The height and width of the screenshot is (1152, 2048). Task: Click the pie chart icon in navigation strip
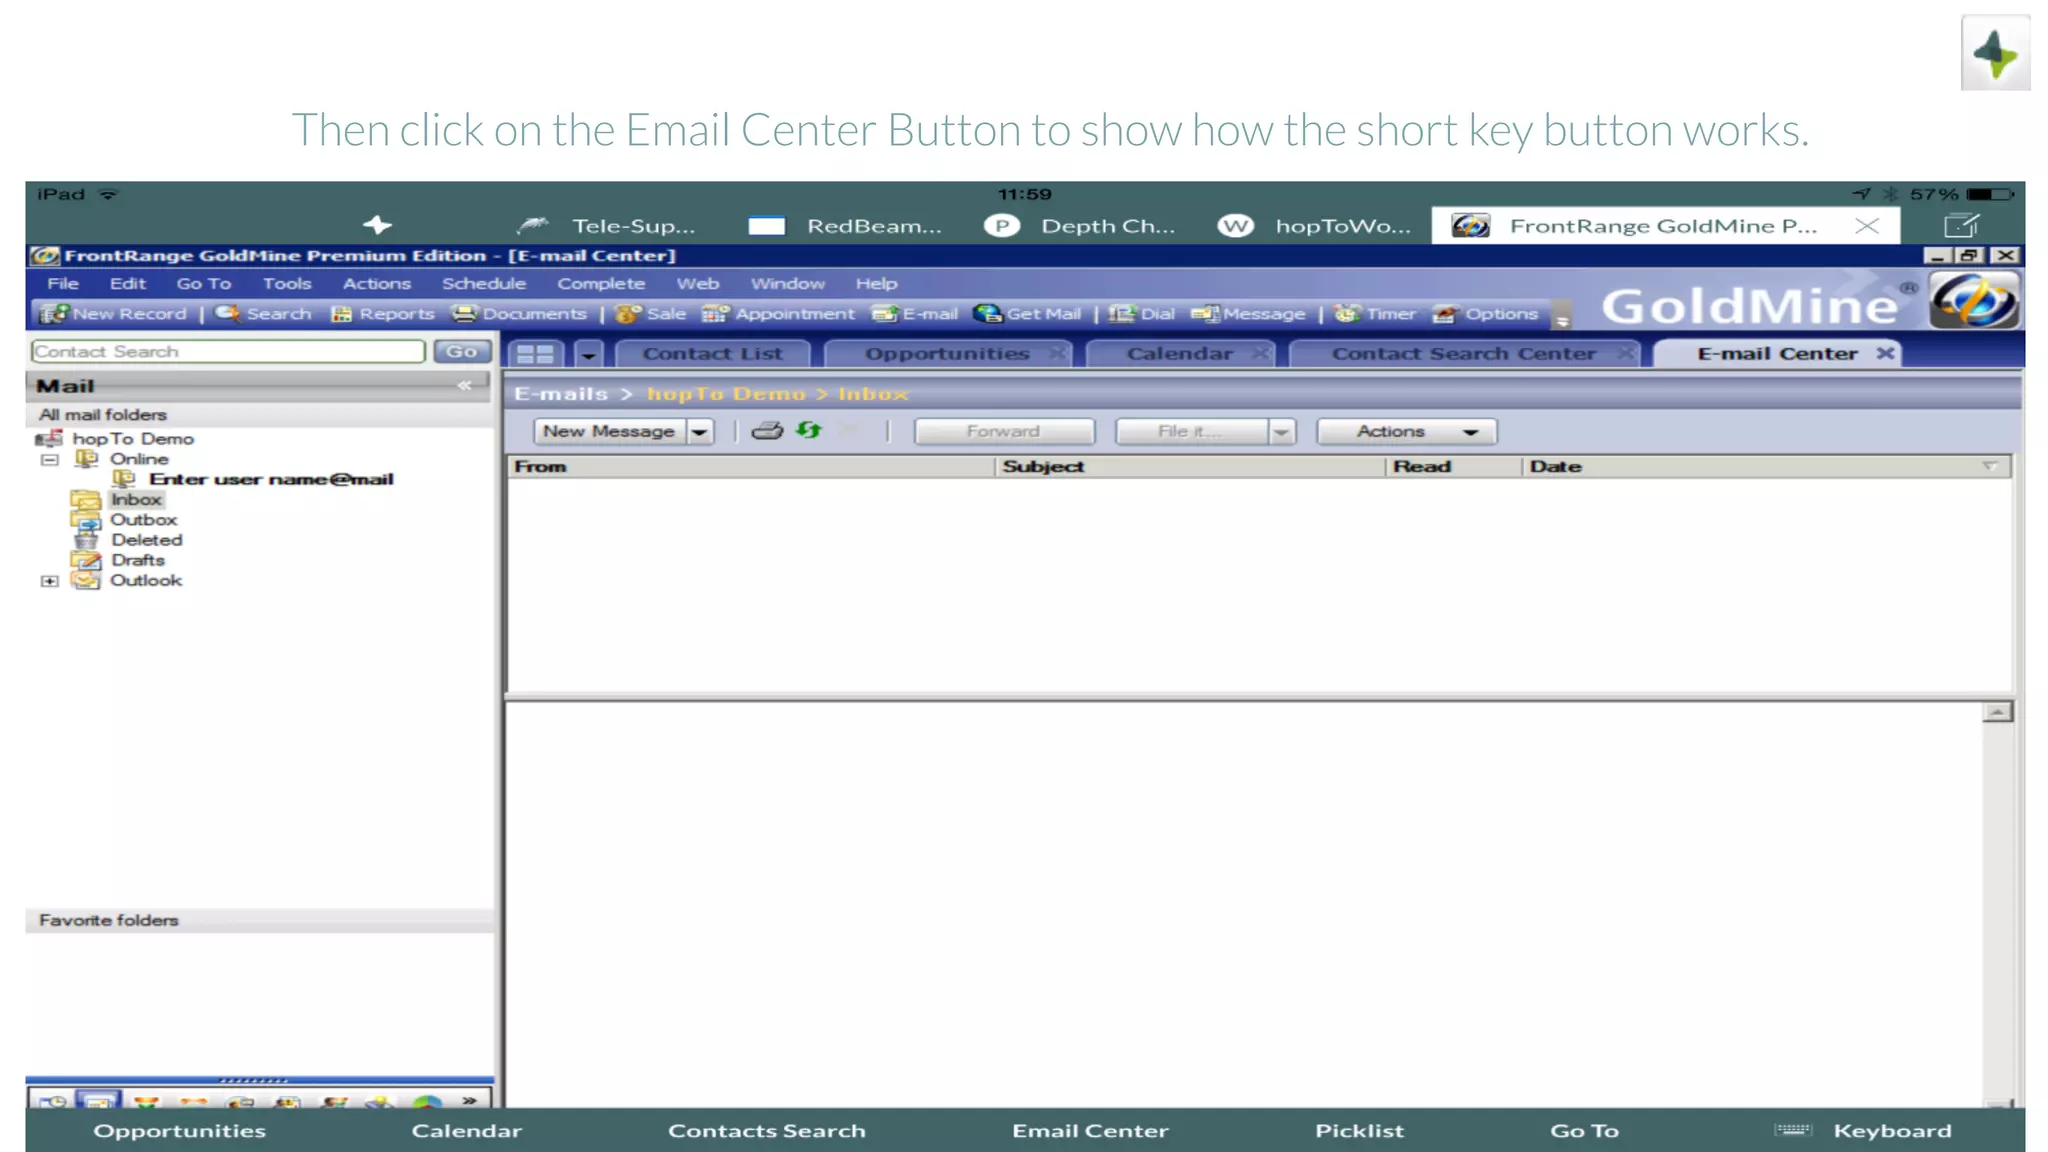[427, 1101]
